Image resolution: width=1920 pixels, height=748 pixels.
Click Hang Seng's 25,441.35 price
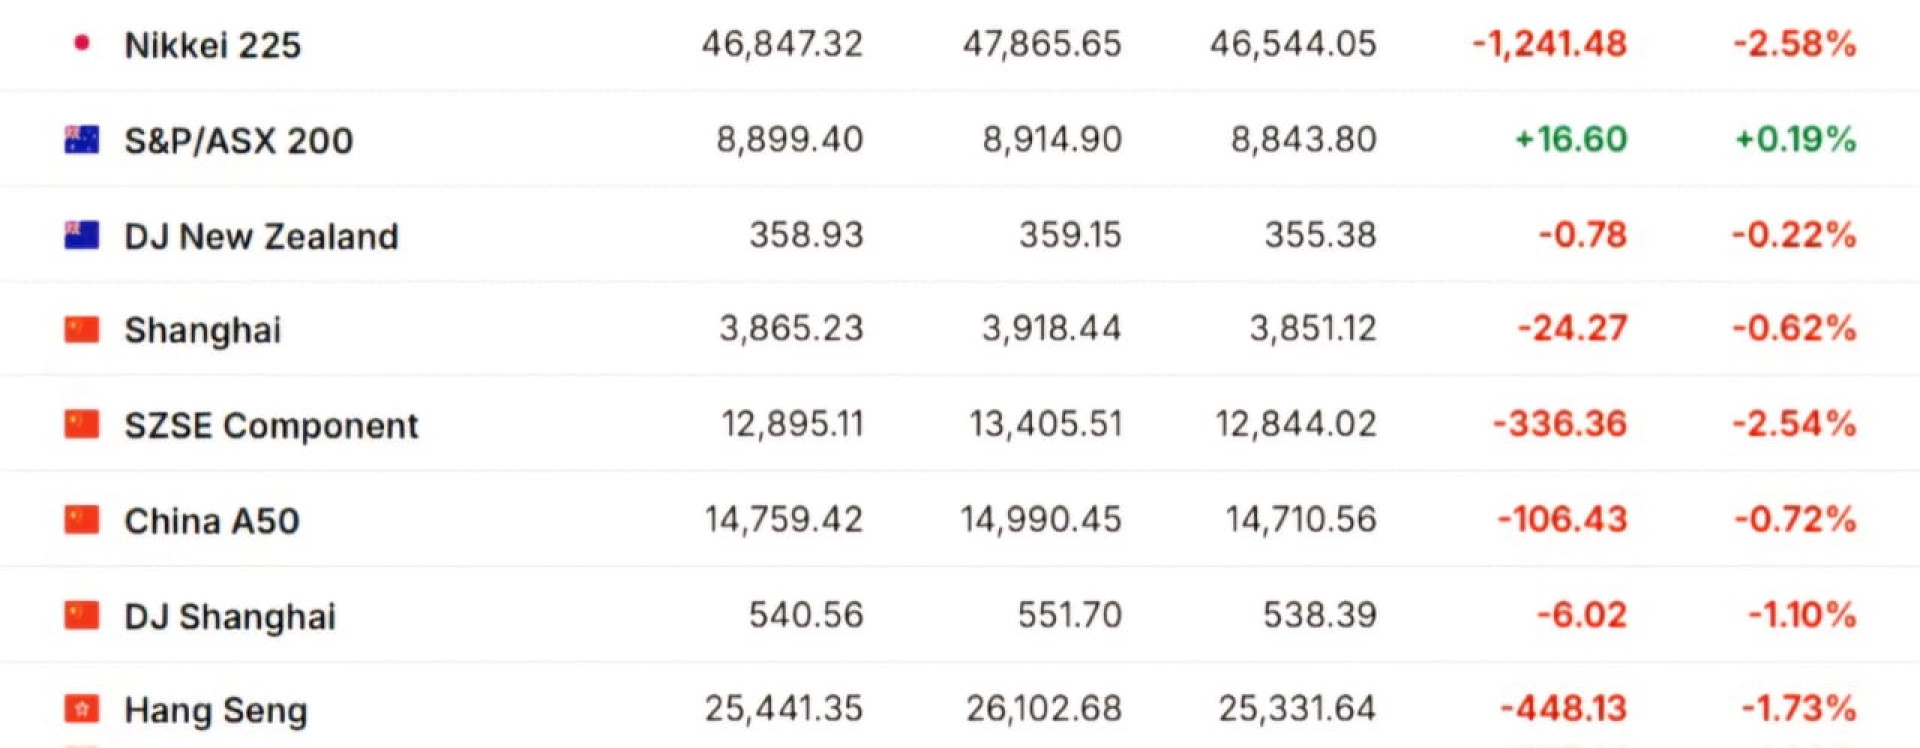783,709
